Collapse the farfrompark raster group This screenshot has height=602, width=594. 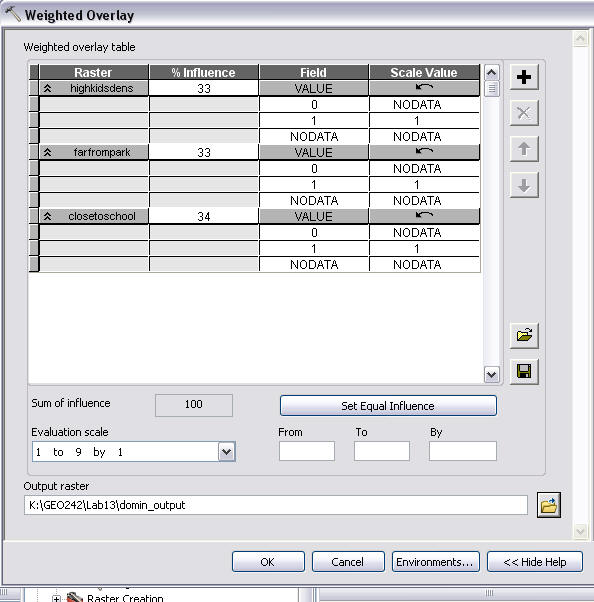[x=48, y=152]
